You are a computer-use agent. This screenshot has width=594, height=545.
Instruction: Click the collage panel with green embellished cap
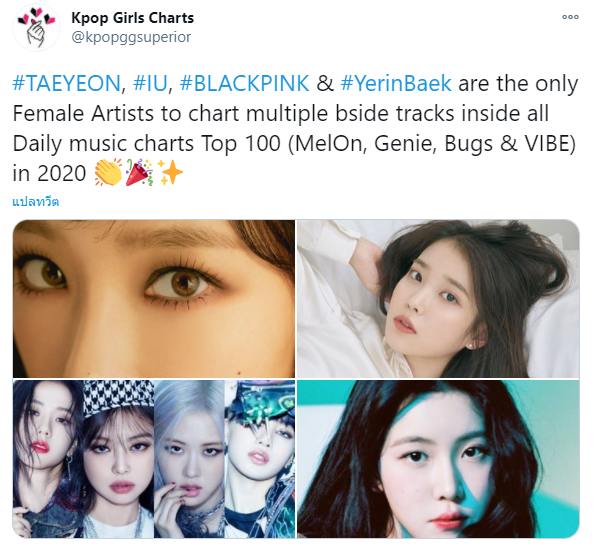[x=259, y=459]
